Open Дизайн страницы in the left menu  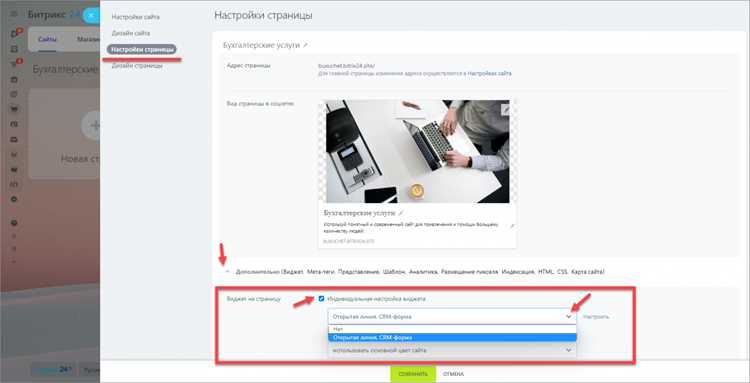137,66
